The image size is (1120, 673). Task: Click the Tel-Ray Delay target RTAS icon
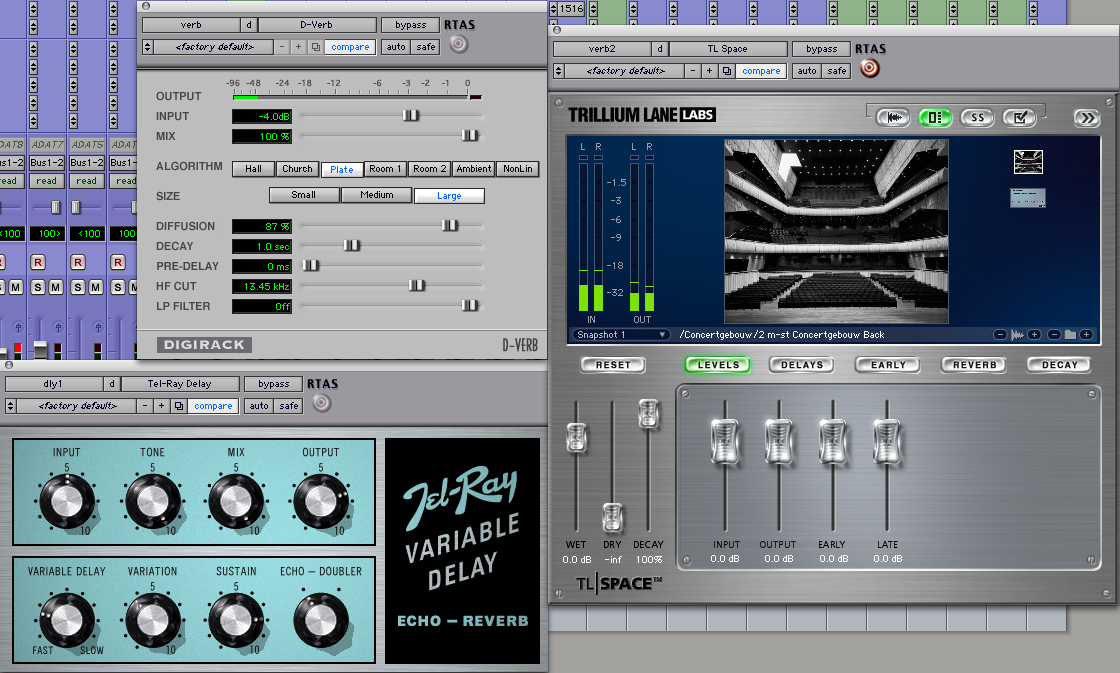click(x=321, y=403)
